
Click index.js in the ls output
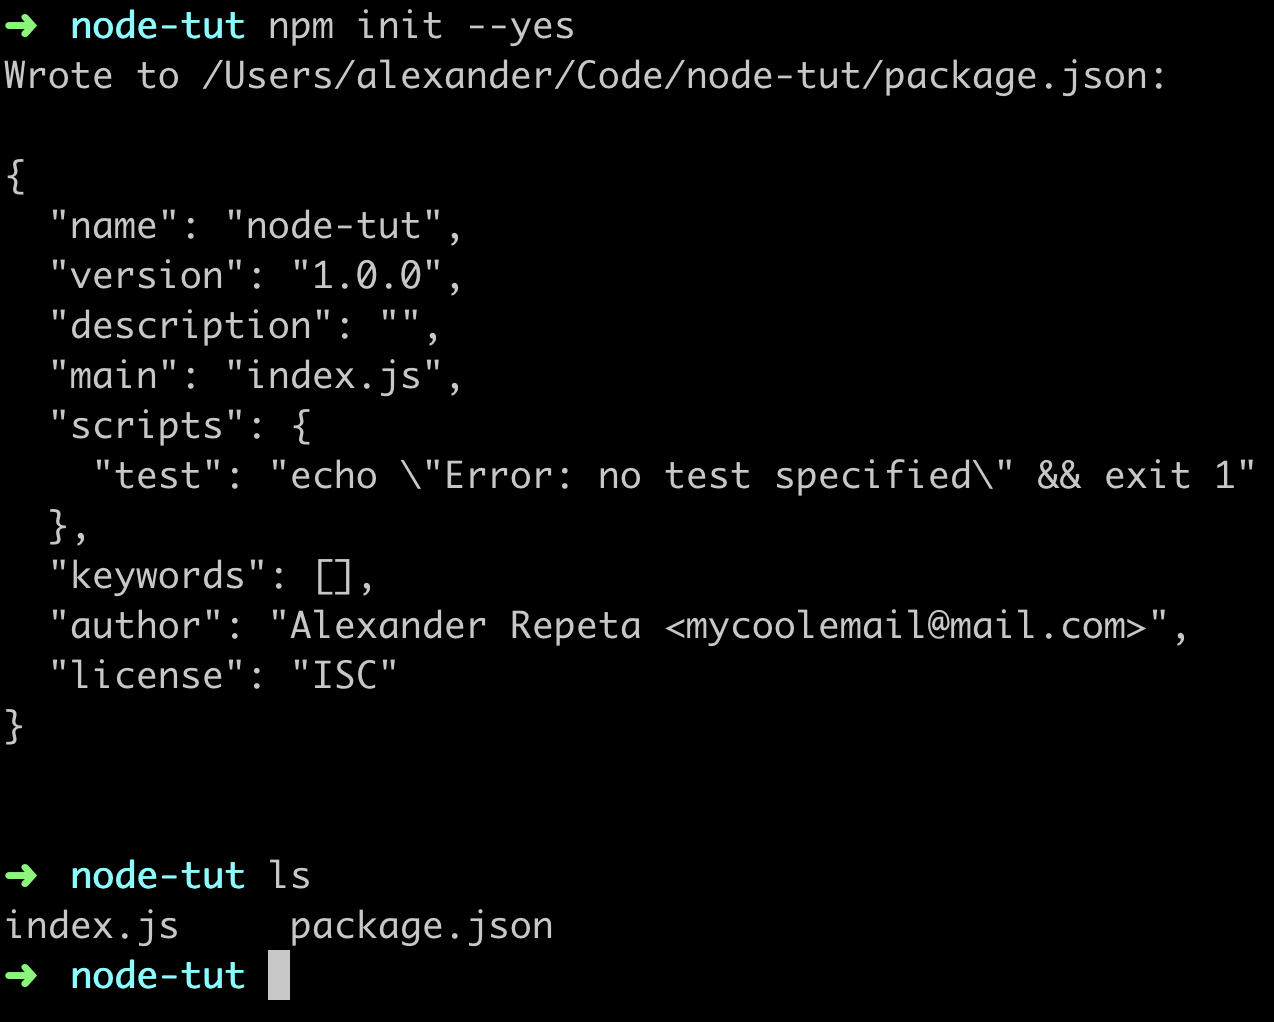92,926
